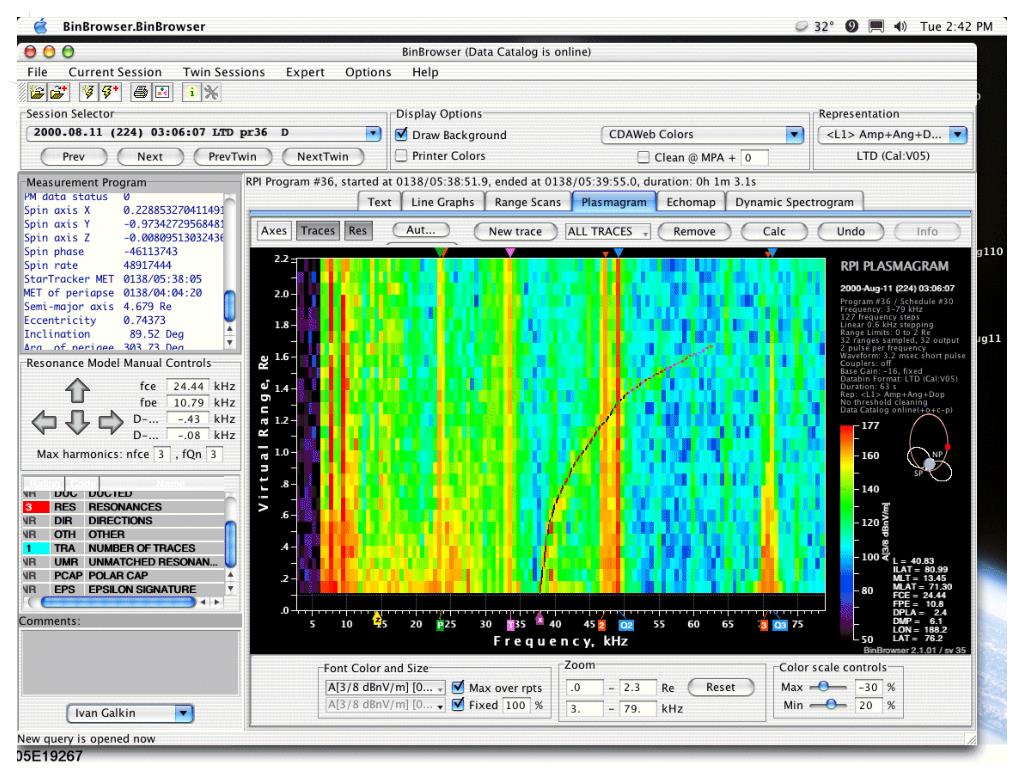This screenshot has height=768, width=1024.
Task: Select the NUMBER OF TRACES row
Action: pyautogui.click(x=124, y=548)
